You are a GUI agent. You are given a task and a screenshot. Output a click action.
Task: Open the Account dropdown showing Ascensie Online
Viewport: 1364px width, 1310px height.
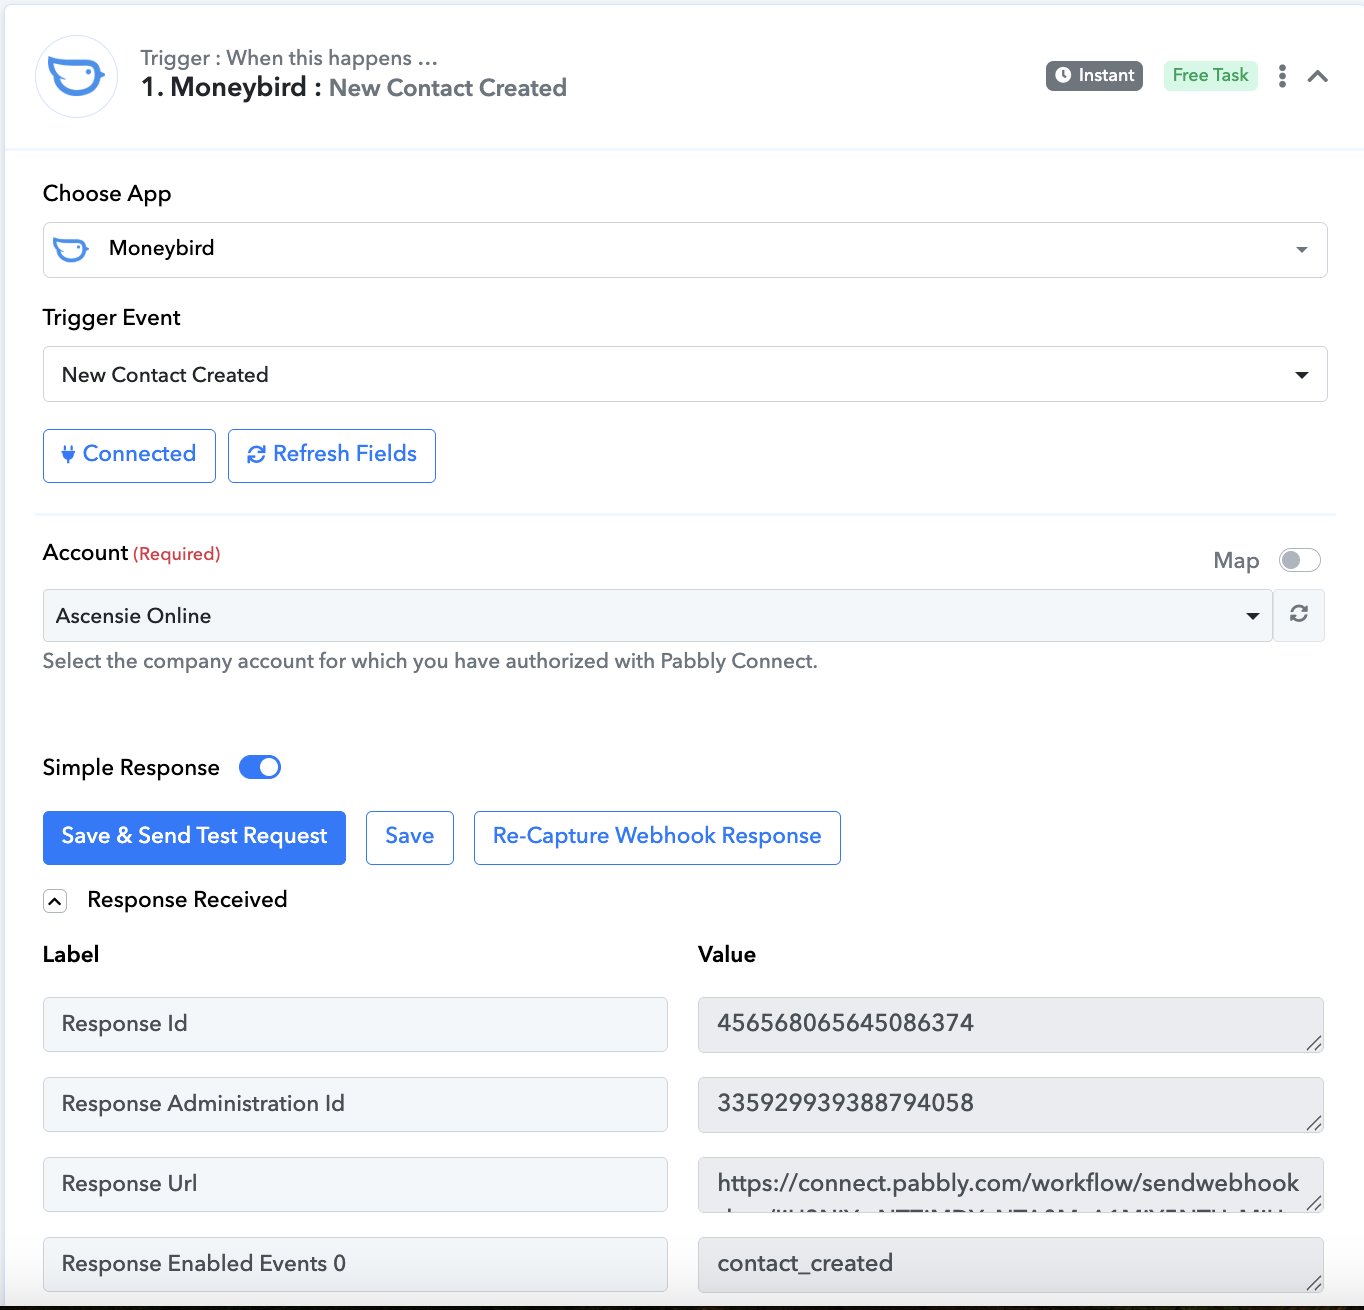657,616
